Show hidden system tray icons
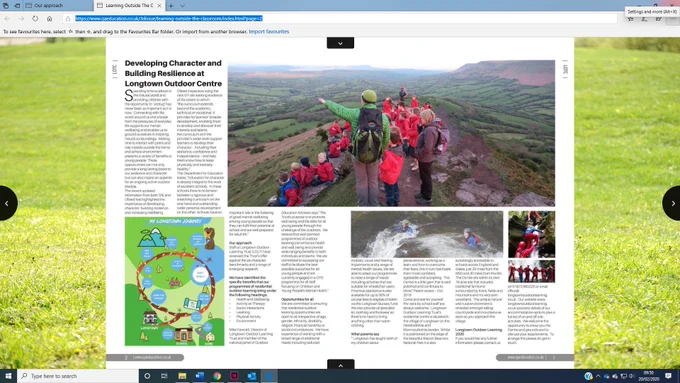The image size is (680, 383). (x=598, y=376)
